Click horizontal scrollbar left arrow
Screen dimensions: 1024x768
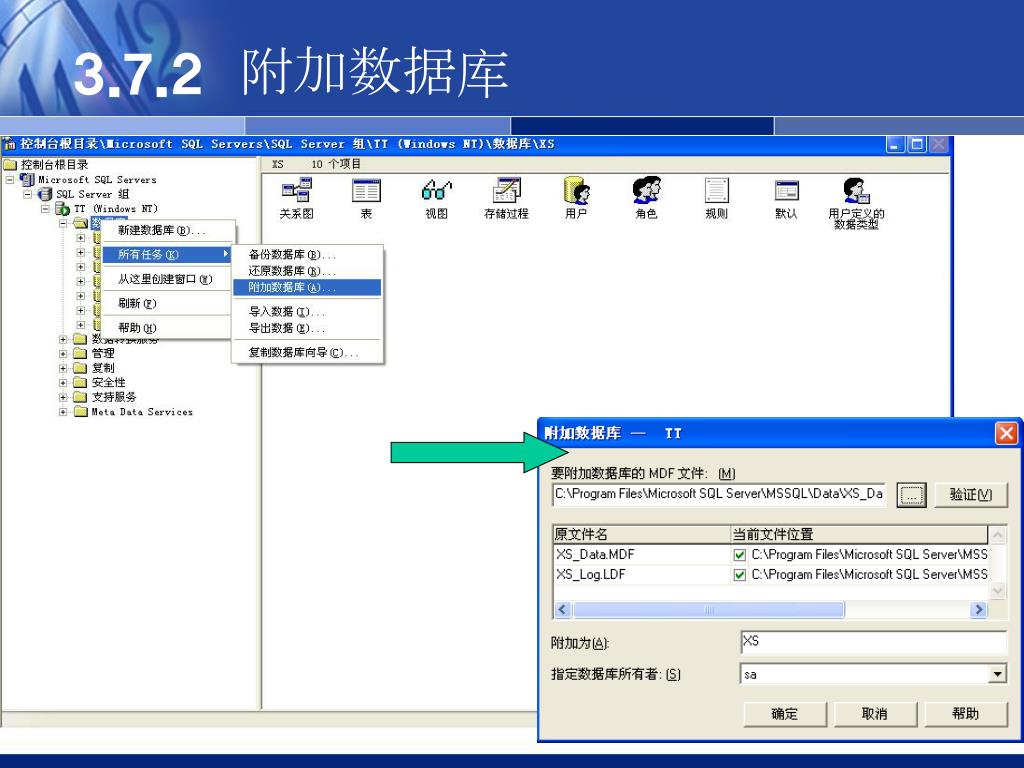coord(562,610)
